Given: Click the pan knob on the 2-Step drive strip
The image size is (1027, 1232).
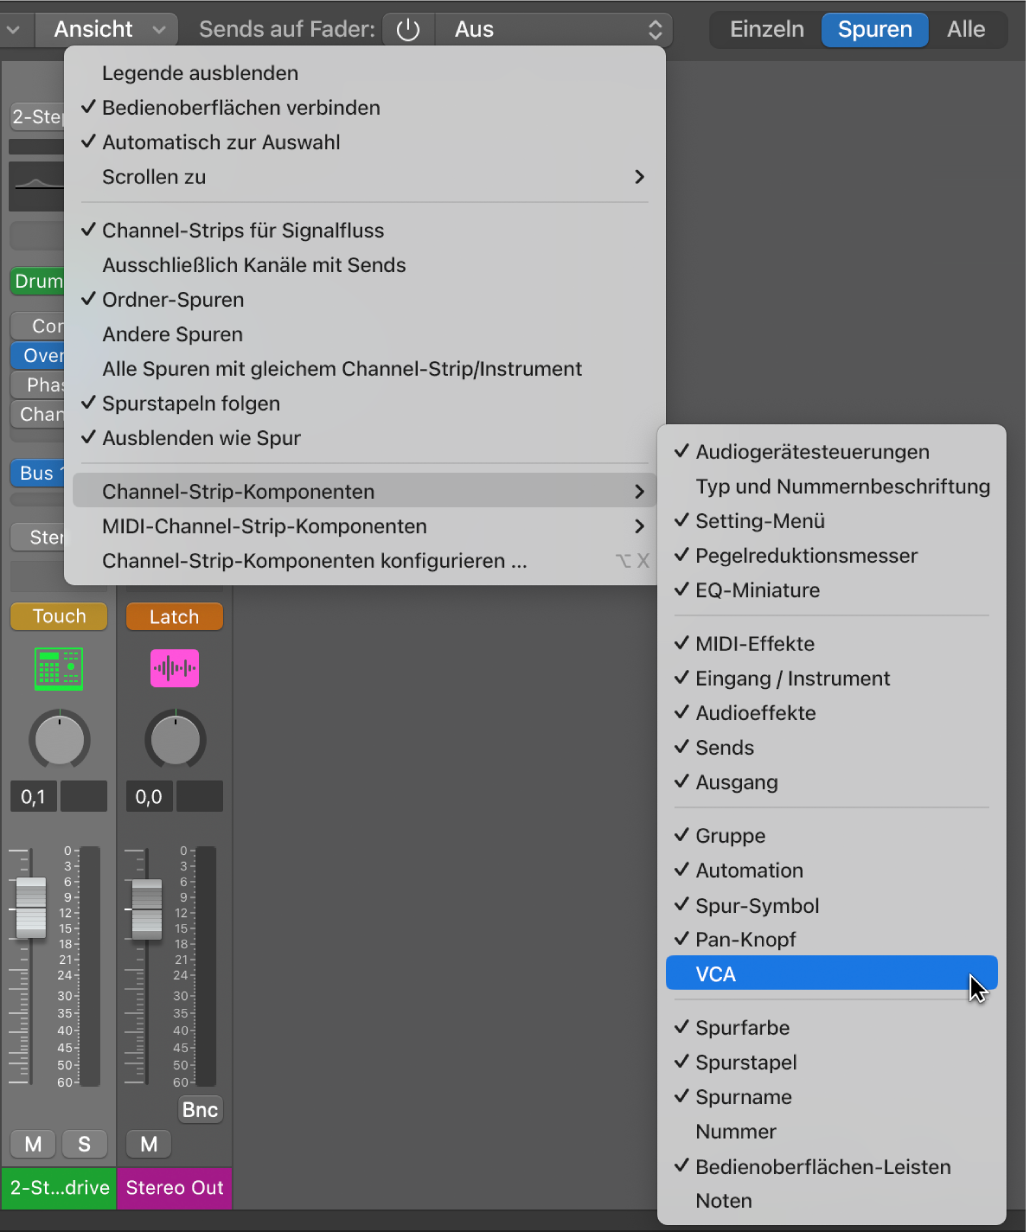Looking at the screenshot, I should 59,741.
